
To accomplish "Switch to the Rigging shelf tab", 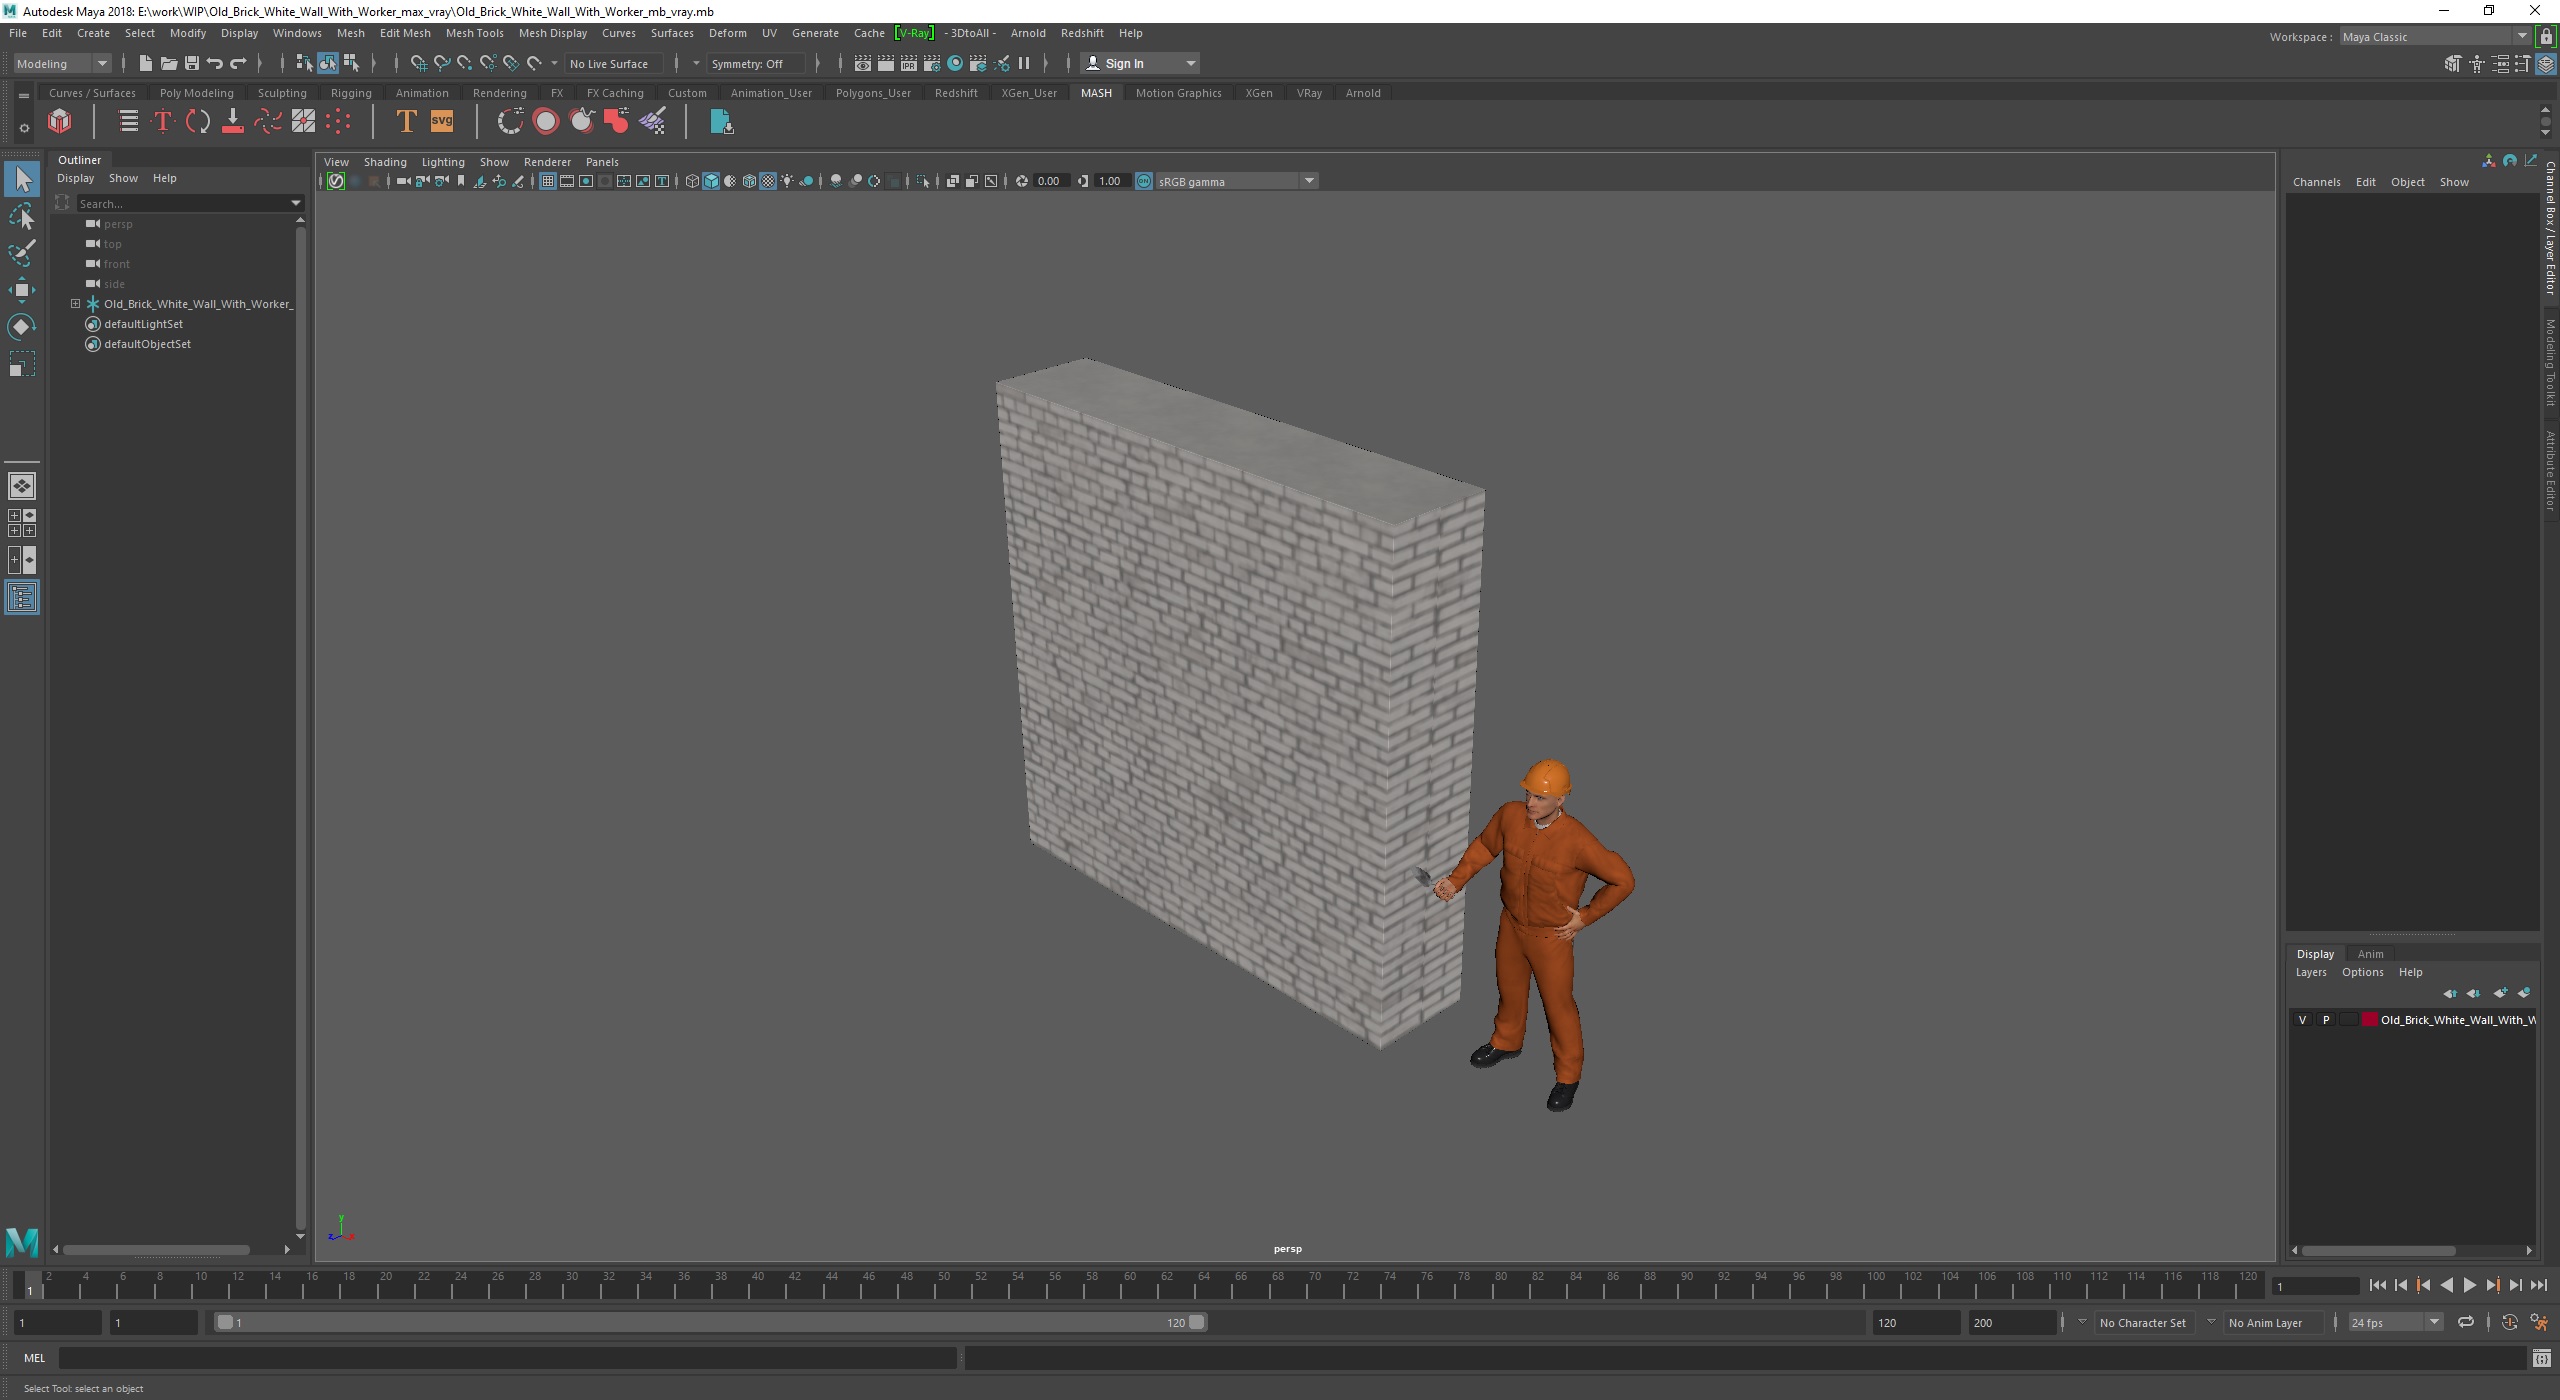I will point(351,93).
